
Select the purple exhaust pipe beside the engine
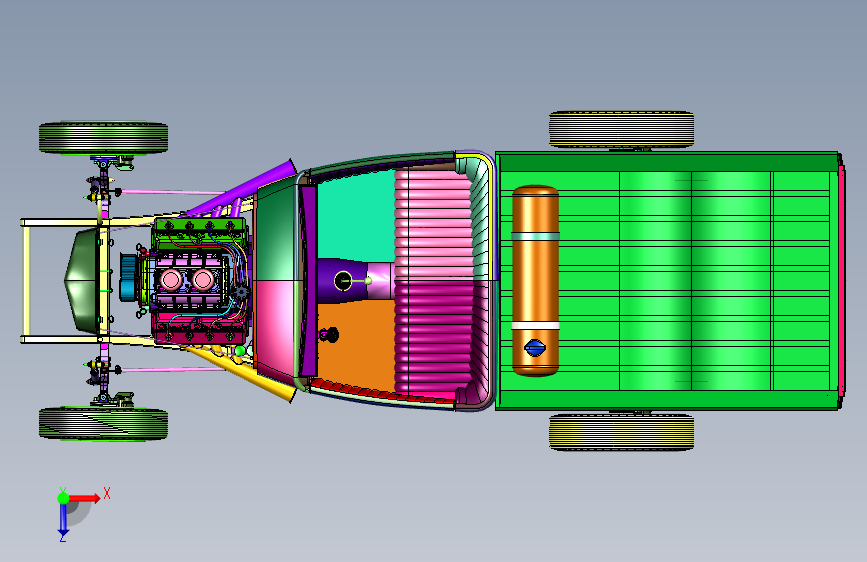(x=249, y=188)
